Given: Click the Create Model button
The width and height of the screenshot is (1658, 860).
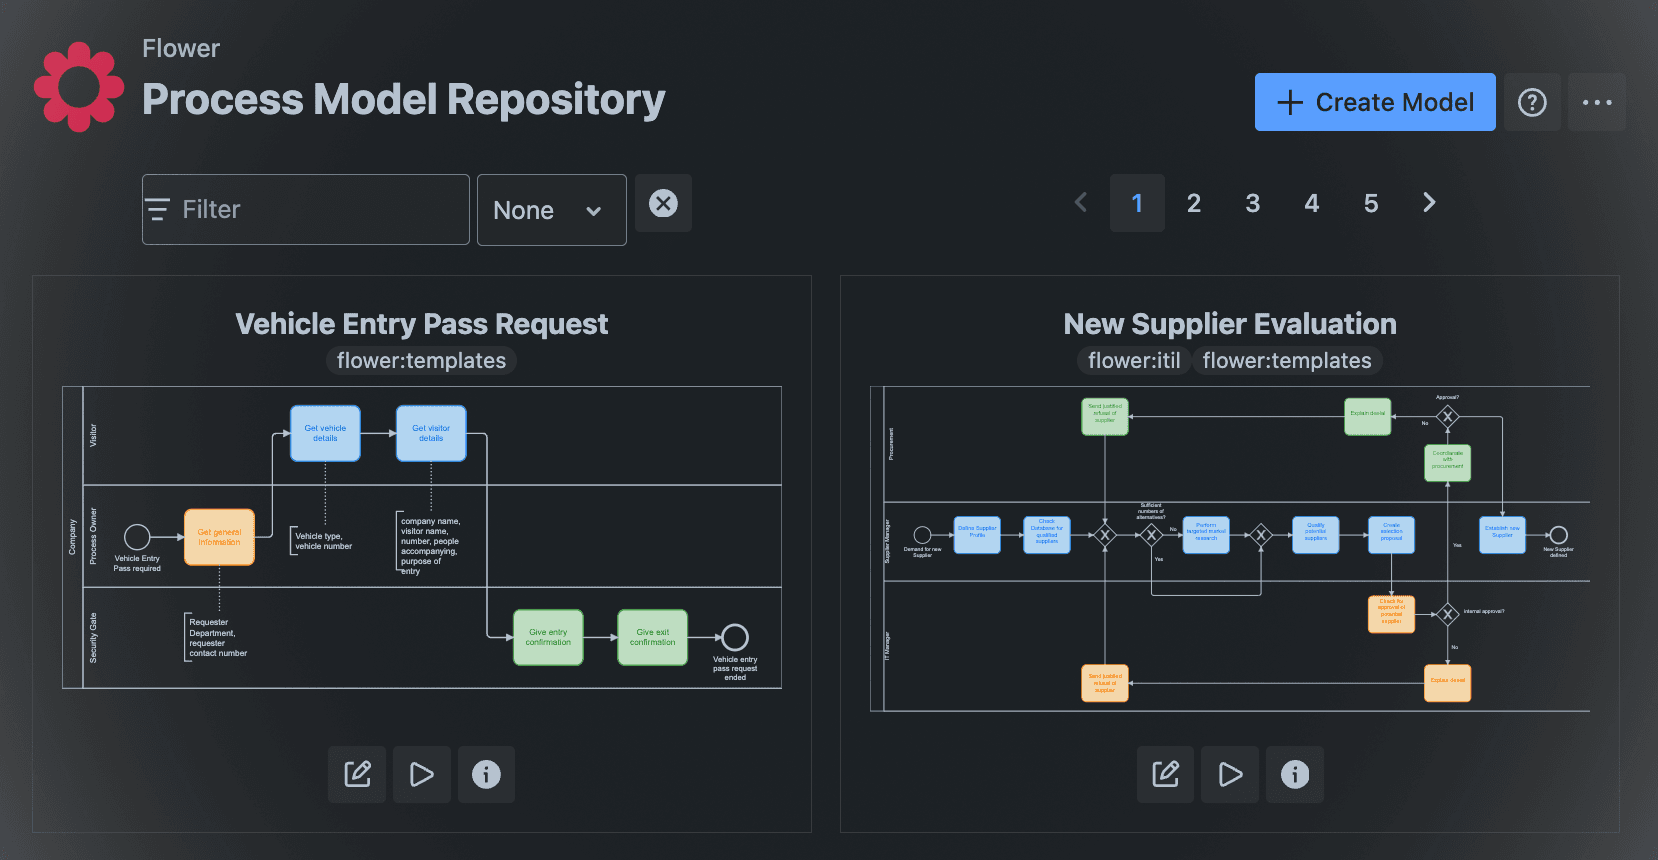Looking at the screenshot, I should tap(1375, 102).
